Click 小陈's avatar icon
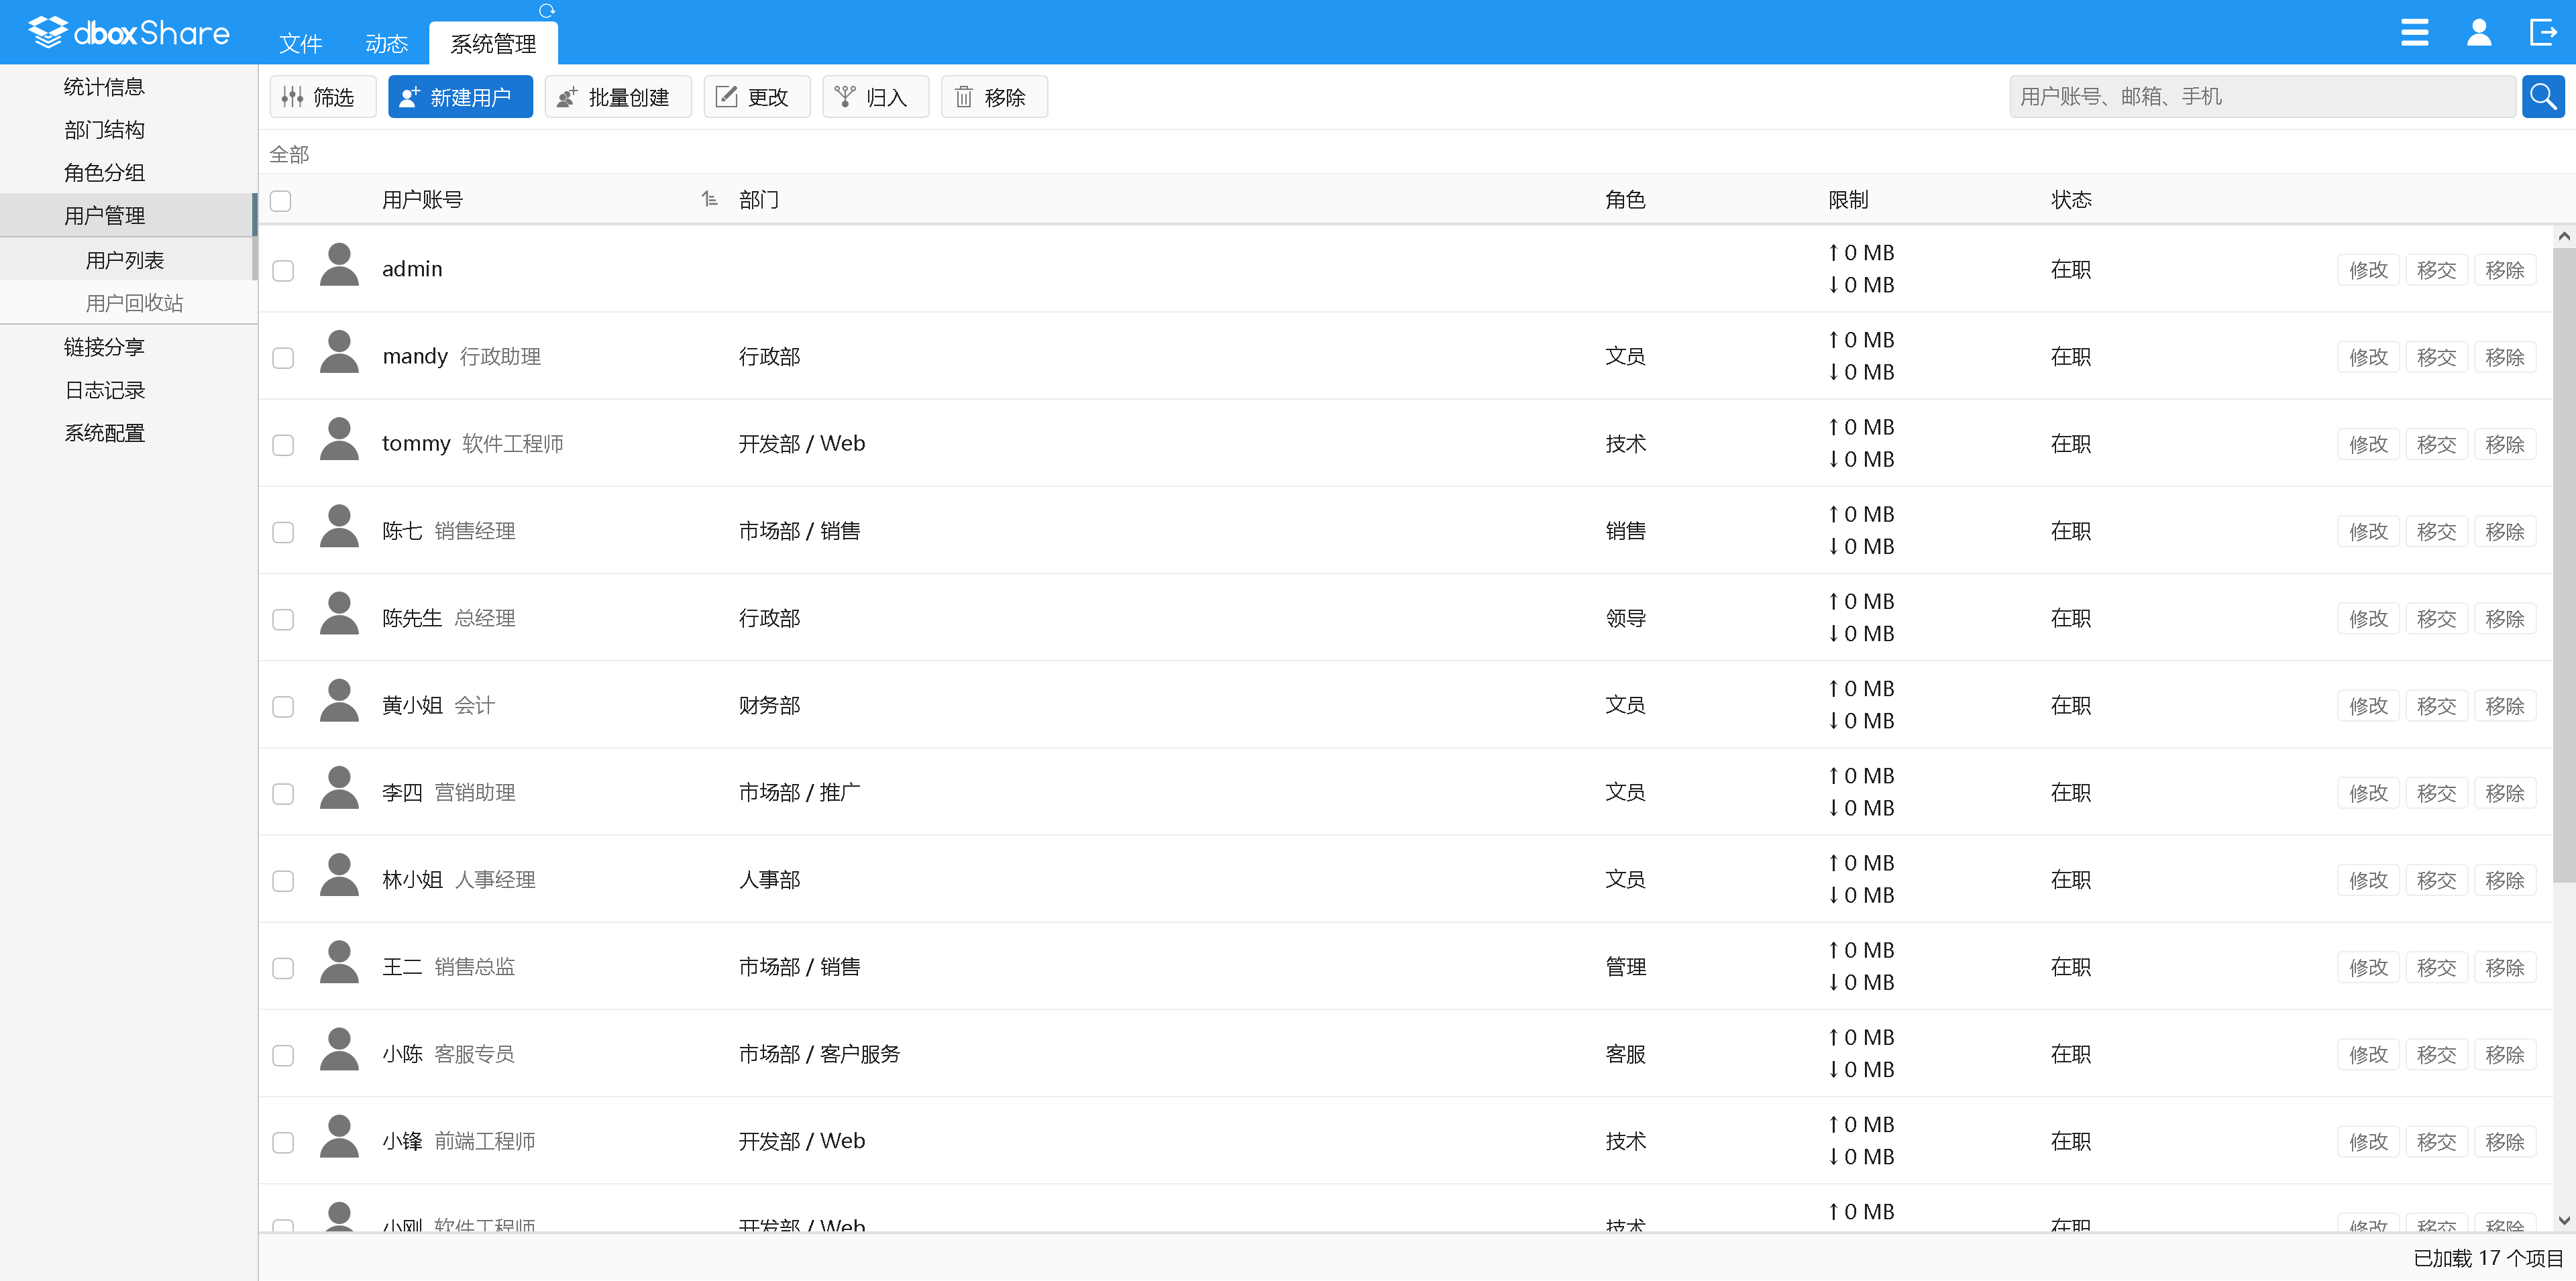Image resolution: width=2576 pixels, height=1281 pixels. pos(339,1050)
